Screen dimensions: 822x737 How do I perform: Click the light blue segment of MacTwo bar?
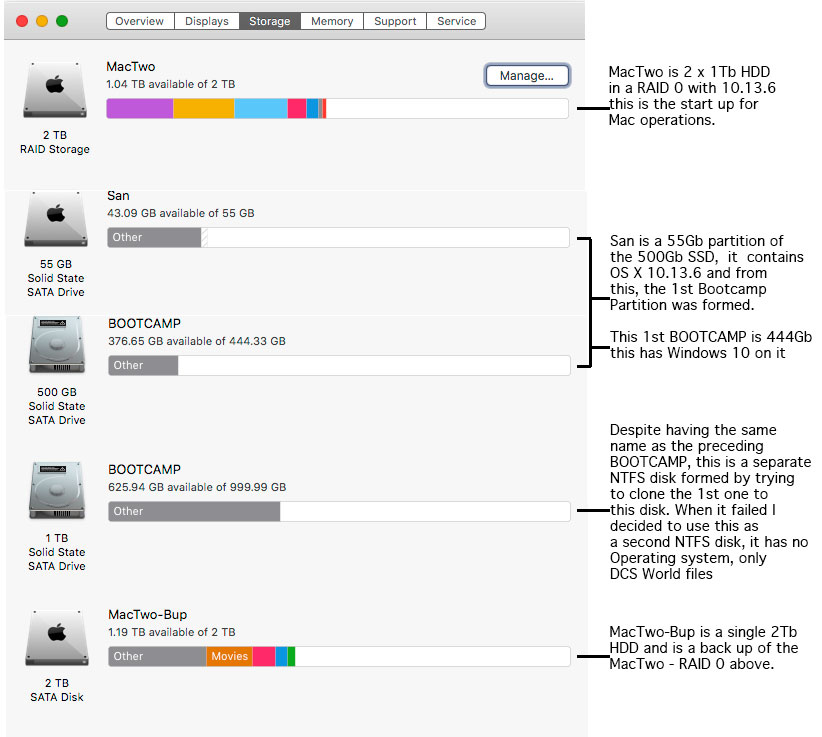[x=261, y=109]
